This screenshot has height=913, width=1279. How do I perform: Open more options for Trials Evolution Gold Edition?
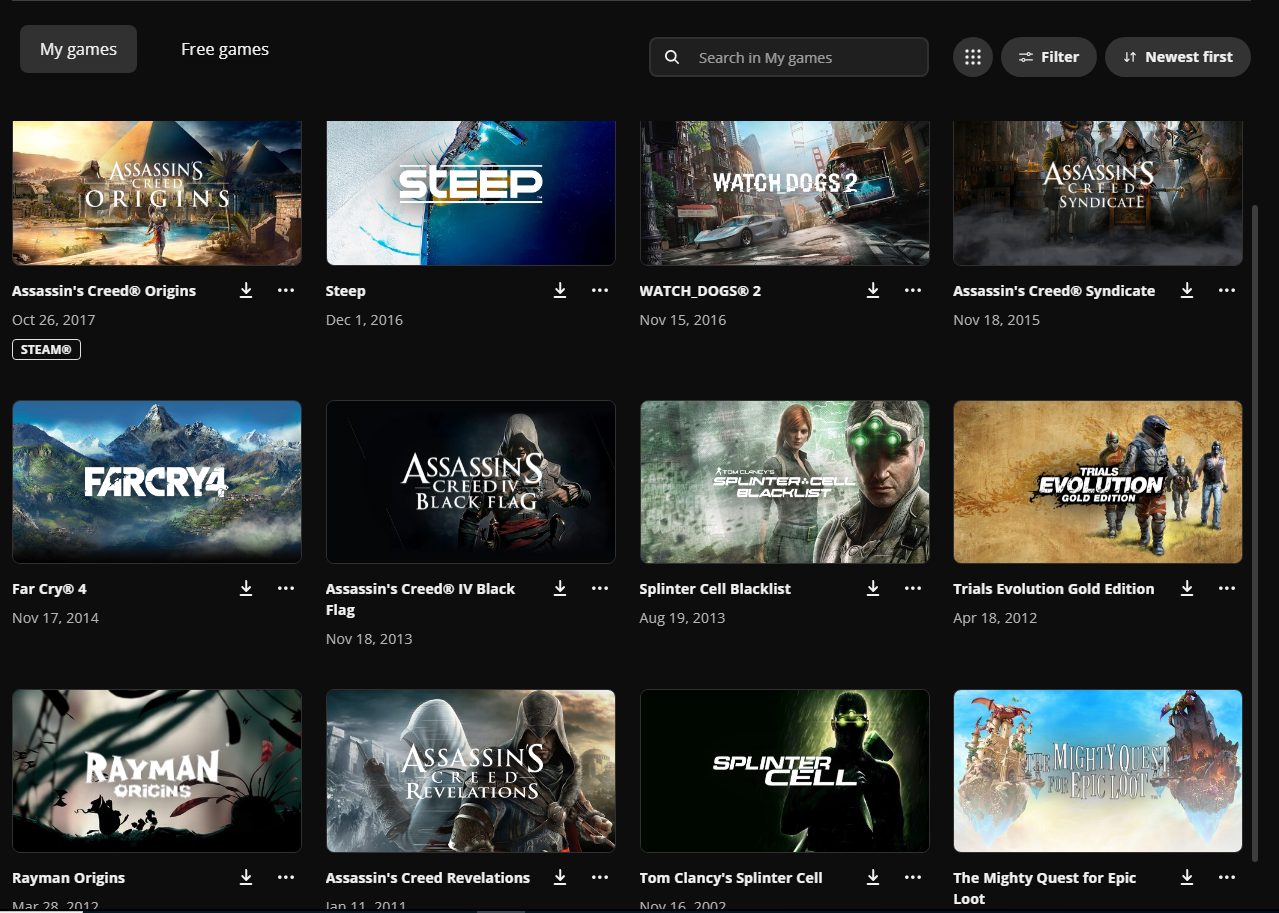click(1227, 588)
